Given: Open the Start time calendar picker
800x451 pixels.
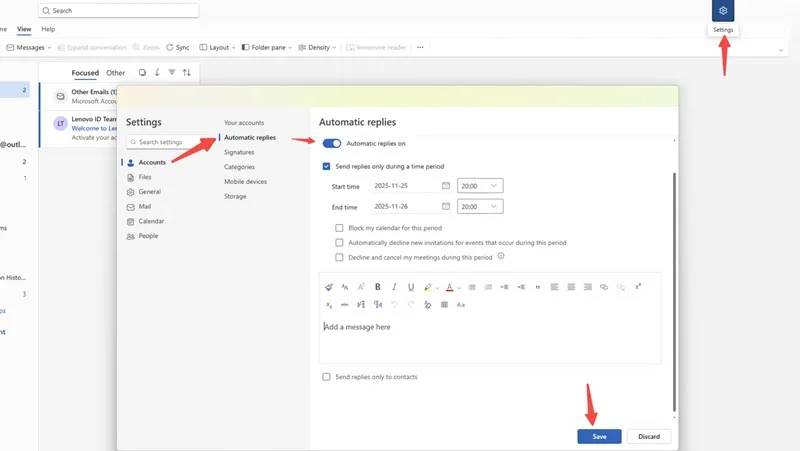Looking at the screenshot, I should (445, 186).
